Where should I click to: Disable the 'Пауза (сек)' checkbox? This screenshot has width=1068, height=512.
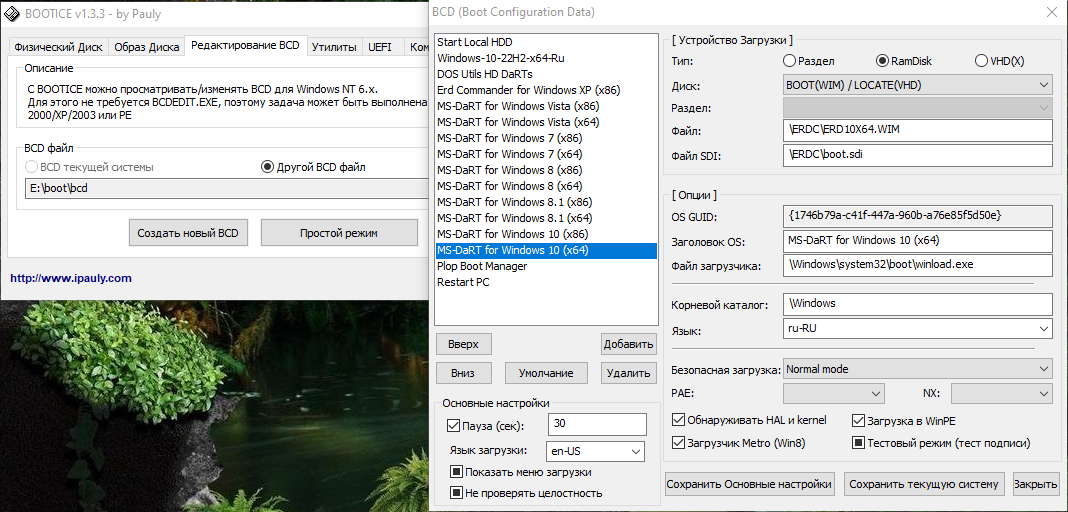(453, 426)
